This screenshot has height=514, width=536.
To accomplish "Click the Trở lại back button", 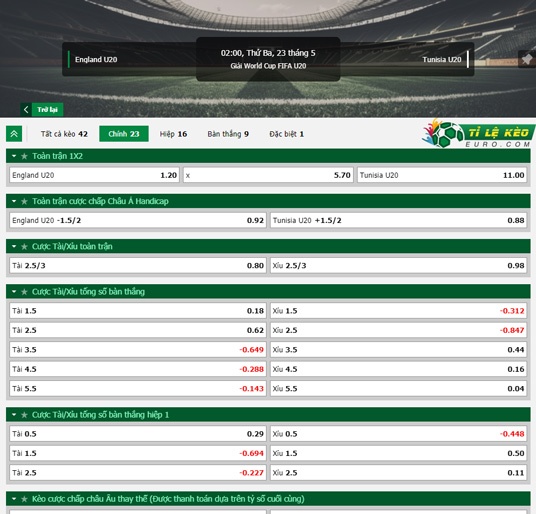I will pyautogui.click(x=42, y=109).
